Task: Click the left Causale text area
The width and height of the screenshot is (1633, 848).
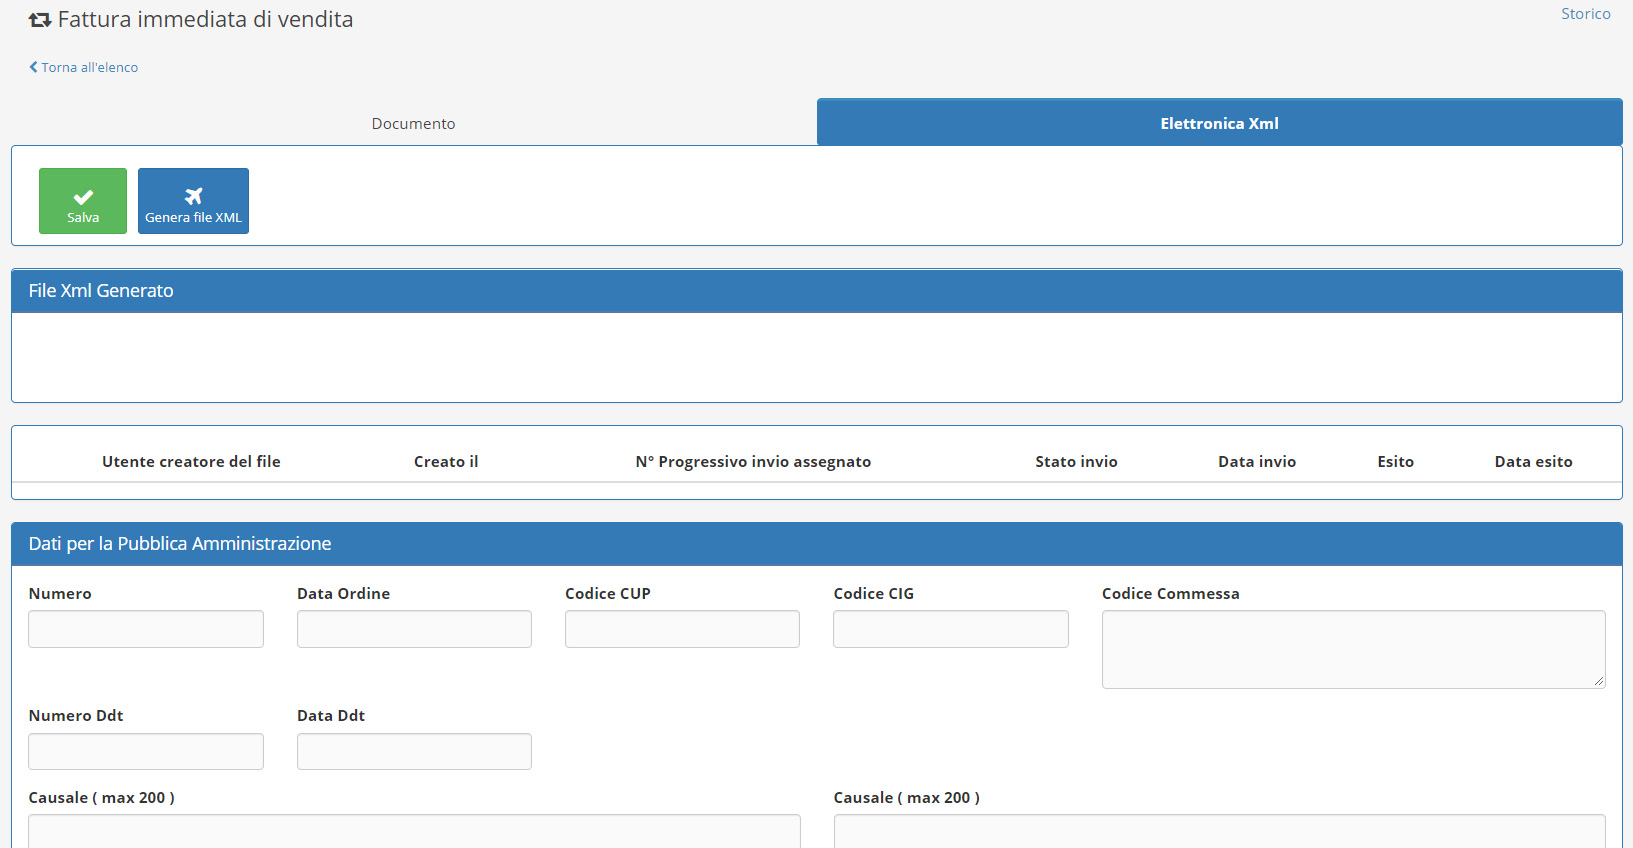Action: [x=414, y=832]
